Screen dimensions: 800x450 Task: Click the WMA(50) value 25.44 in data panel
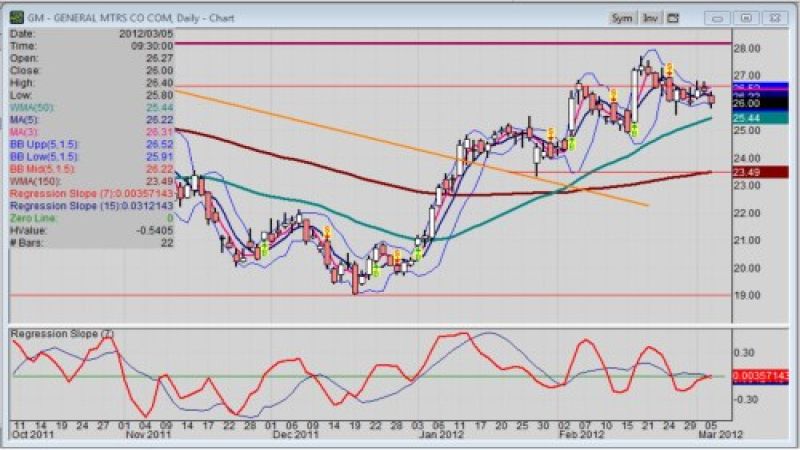coord(160,108)
